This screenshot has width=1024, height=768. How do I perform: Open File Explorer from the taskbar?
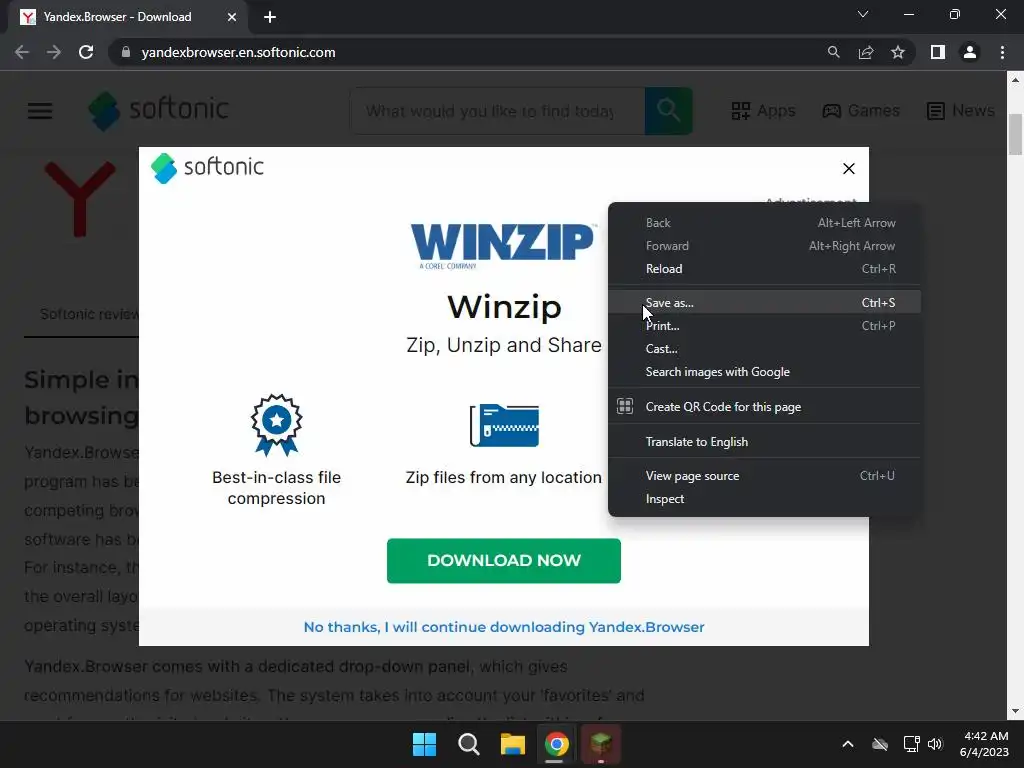pyautogui.click(x=513, y=744)
